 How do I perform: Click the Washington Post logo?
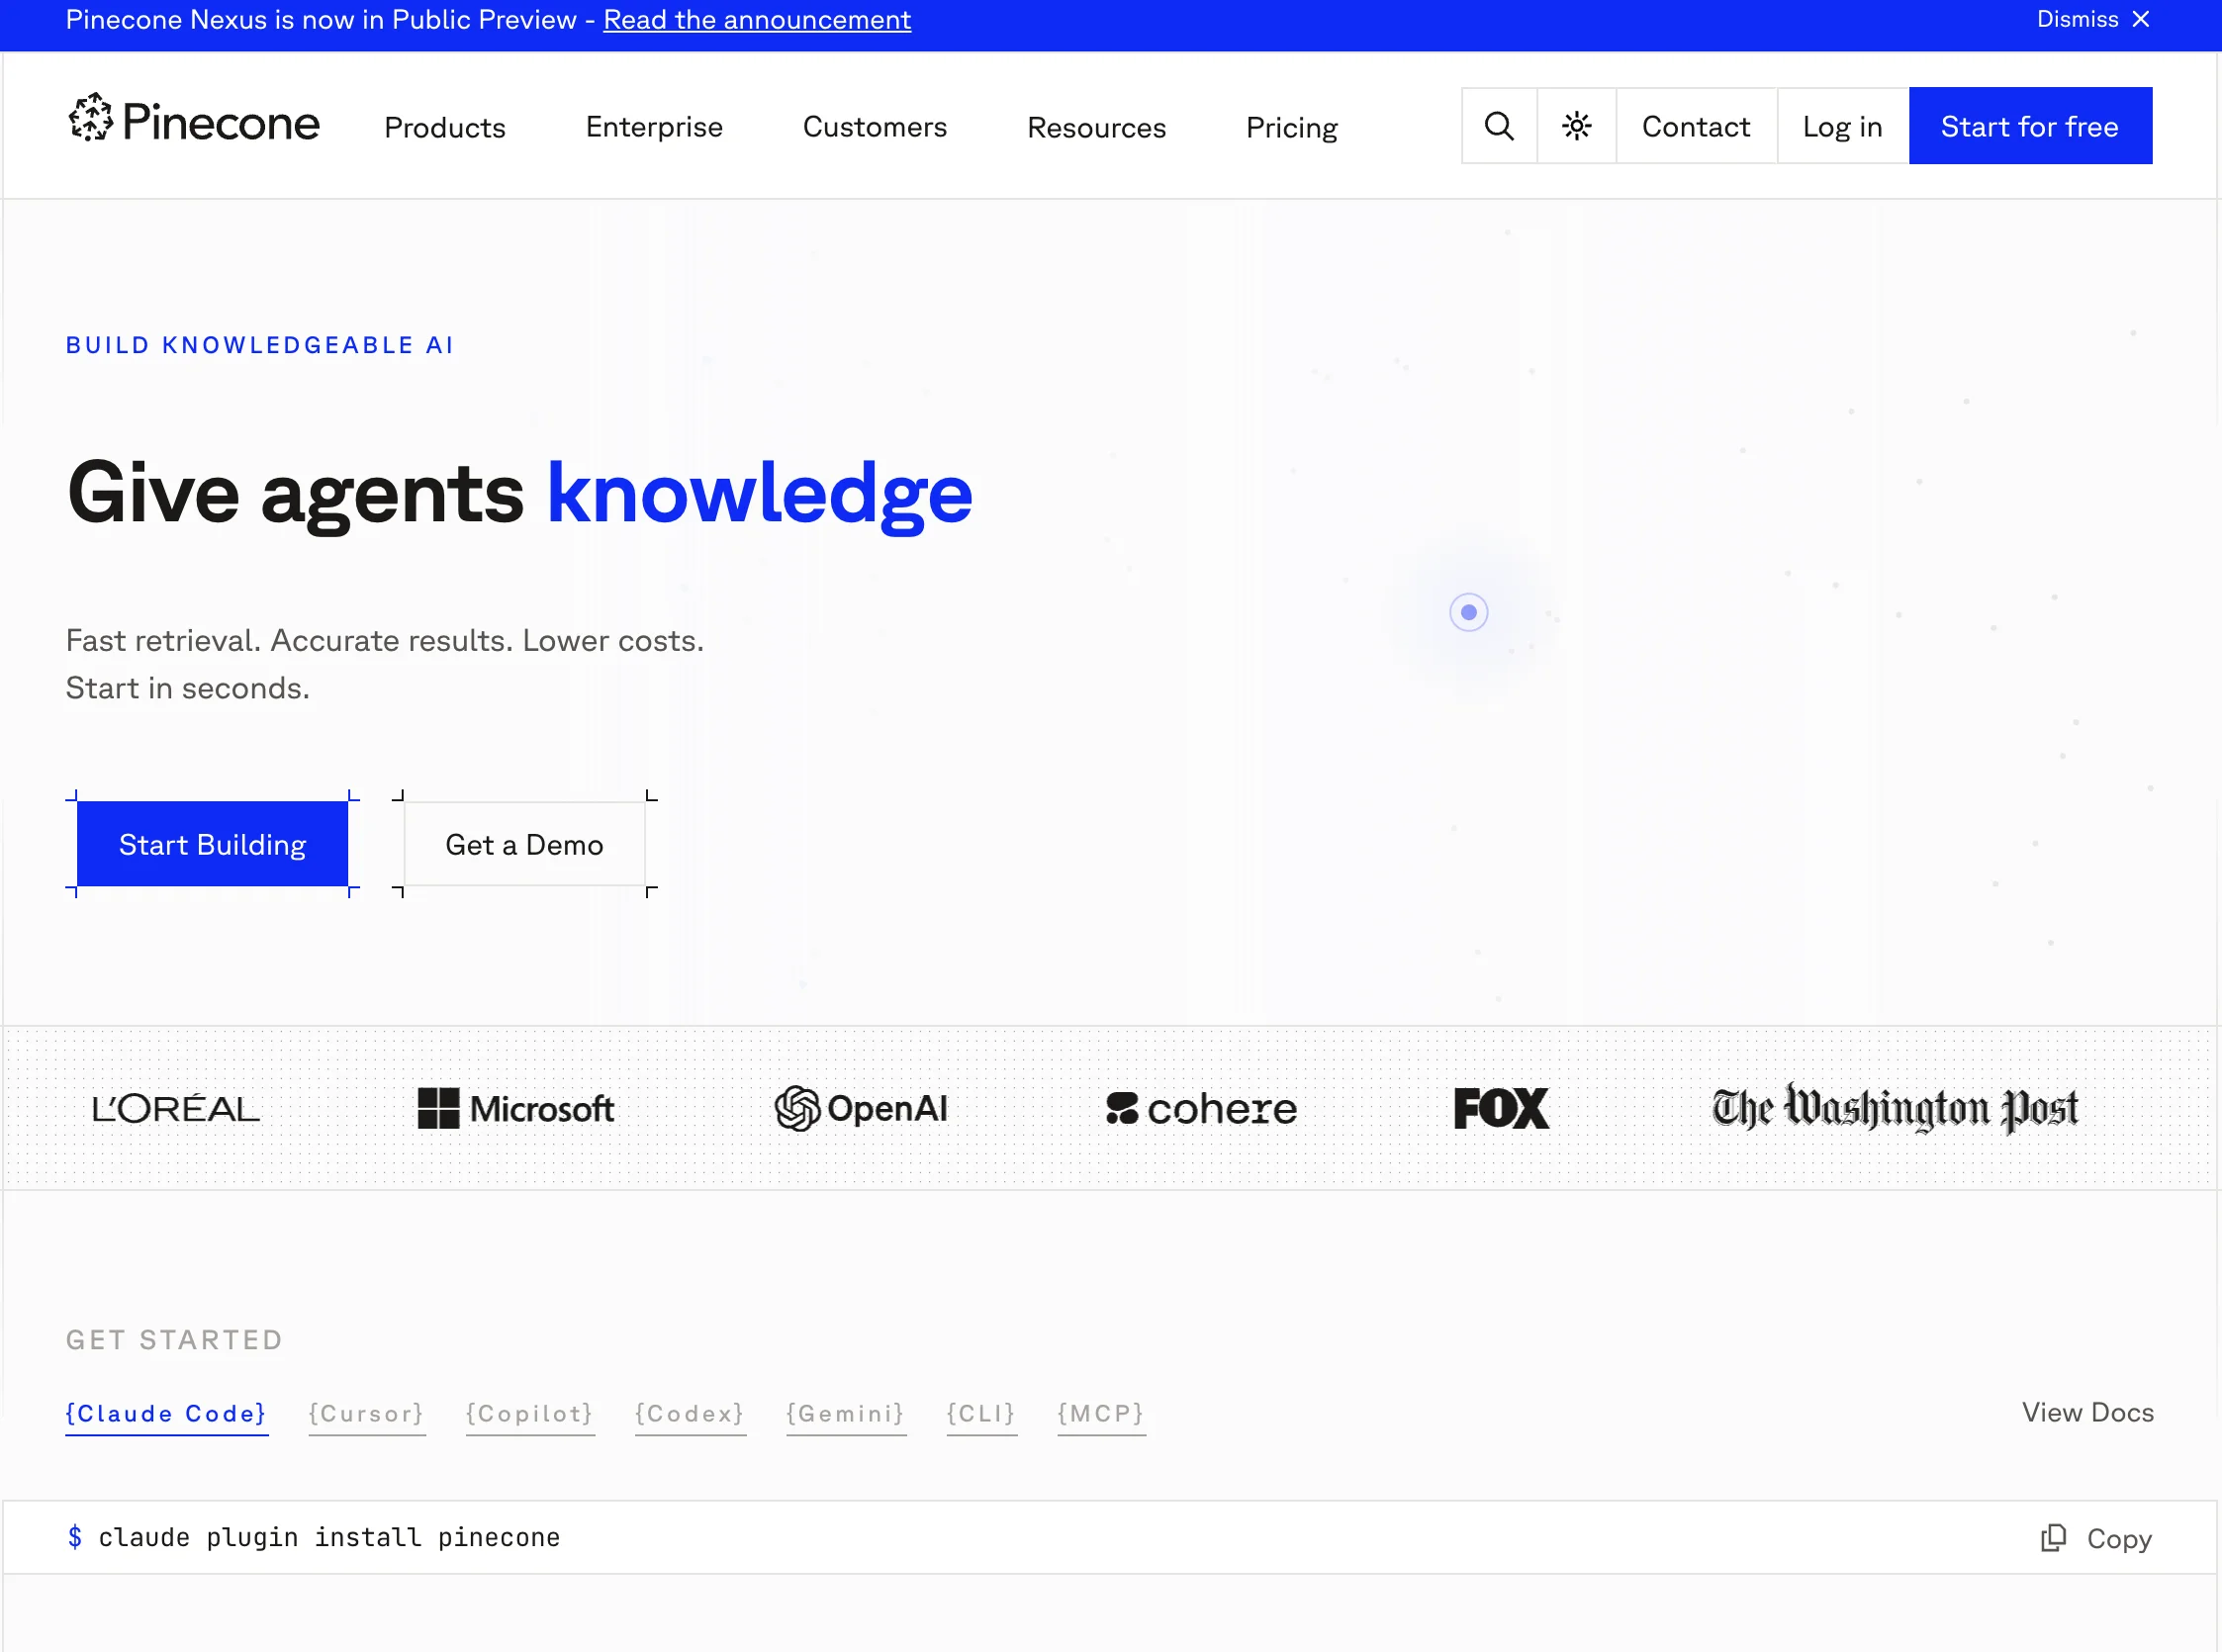(x=1895, y=1108)
